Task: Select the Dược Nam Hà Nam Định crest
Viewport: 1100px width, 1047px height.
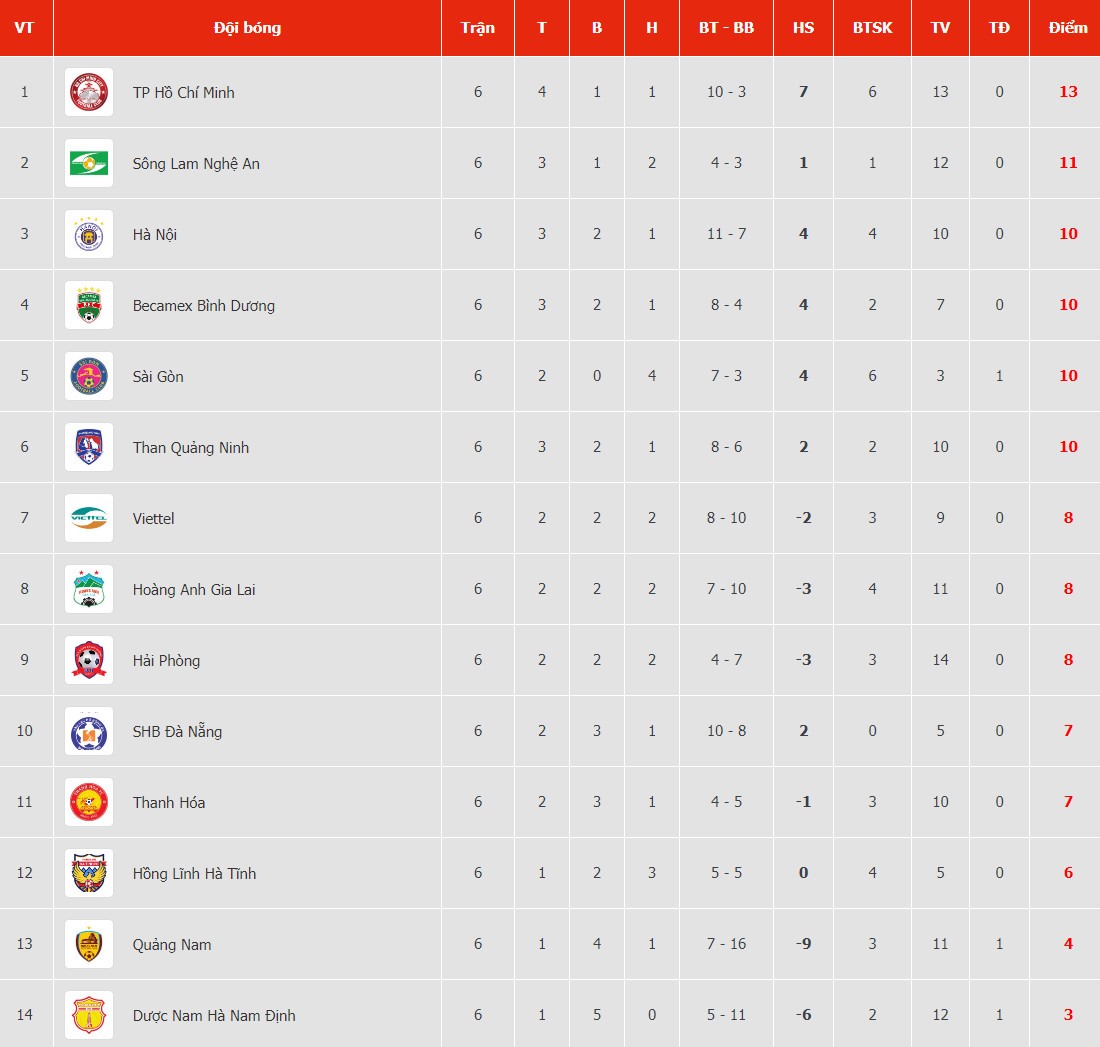Action: pyautogui.click(x=89, y=1015)
